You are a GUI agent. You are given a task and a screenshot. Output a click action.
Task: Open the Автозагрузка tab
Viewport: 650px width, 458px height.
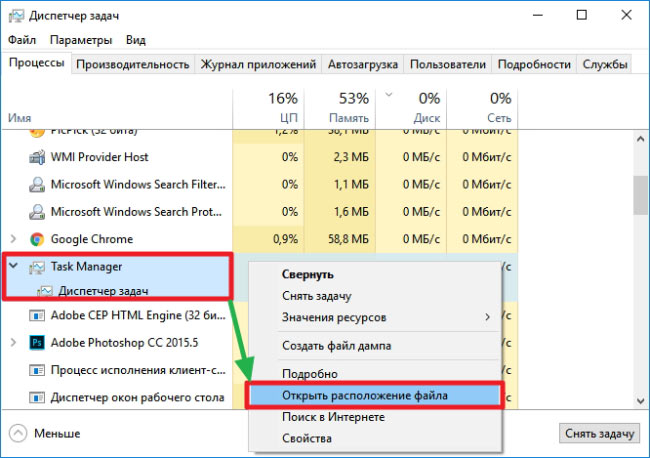coord(363,64)
